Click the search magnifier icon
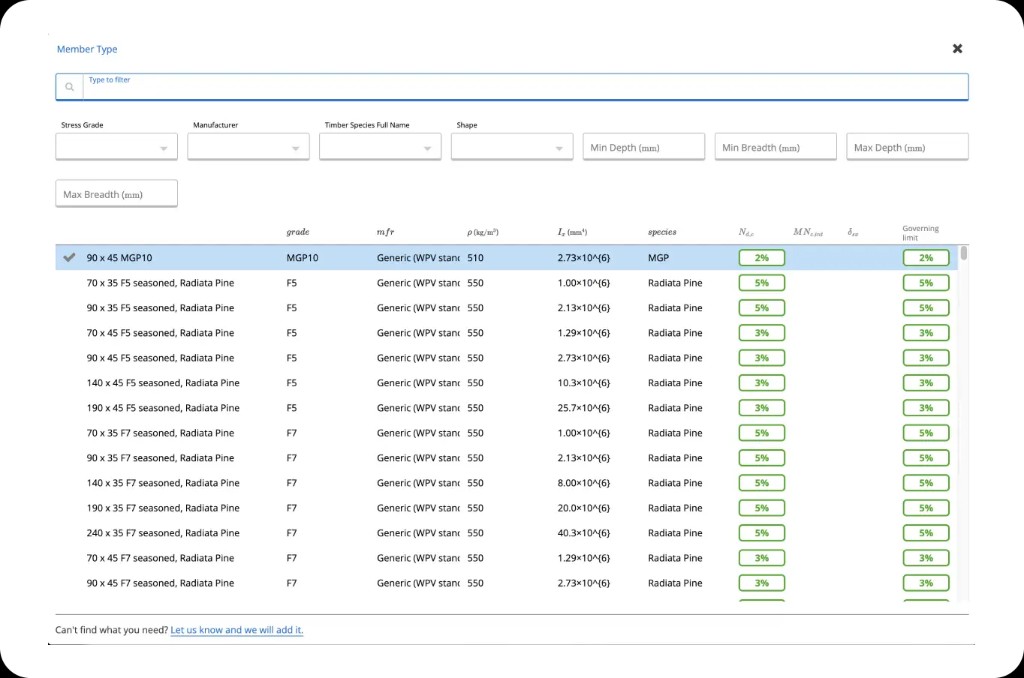The height and width of the screenshot is (678, 1024). point(69,87)
